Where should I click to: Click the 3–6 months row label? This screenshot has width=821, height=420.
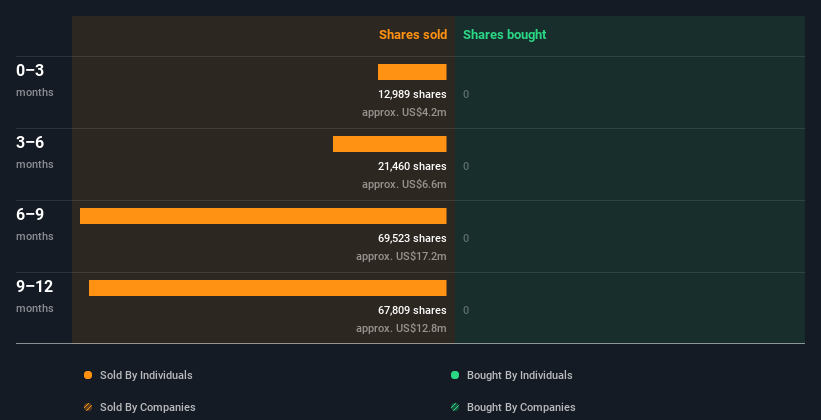35,152
